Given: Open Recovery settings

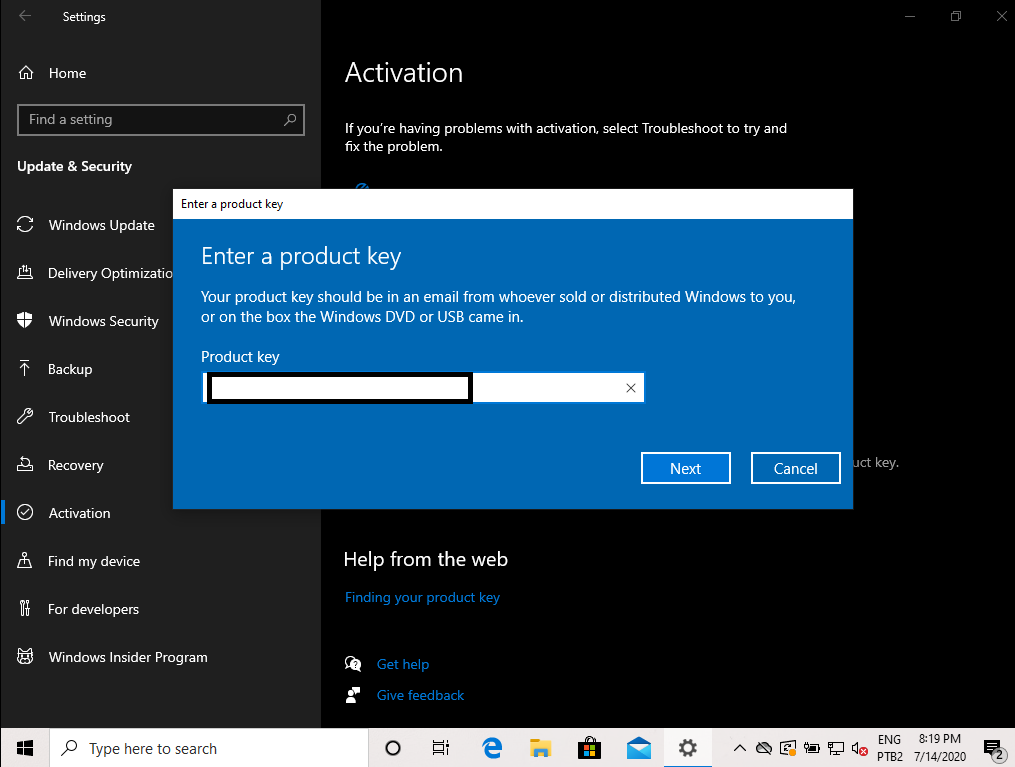Looking at the screenshot, I should [76, 465].
